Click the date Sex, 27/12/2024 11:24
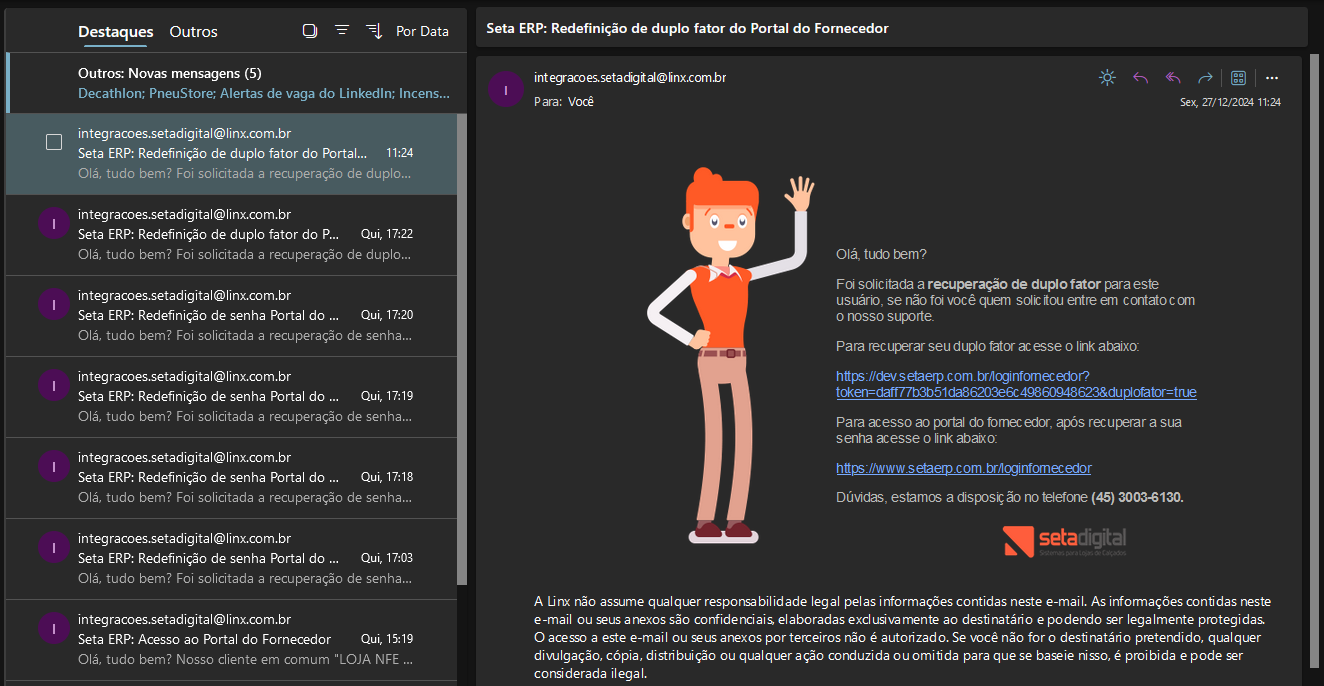 click(1230, 102)
